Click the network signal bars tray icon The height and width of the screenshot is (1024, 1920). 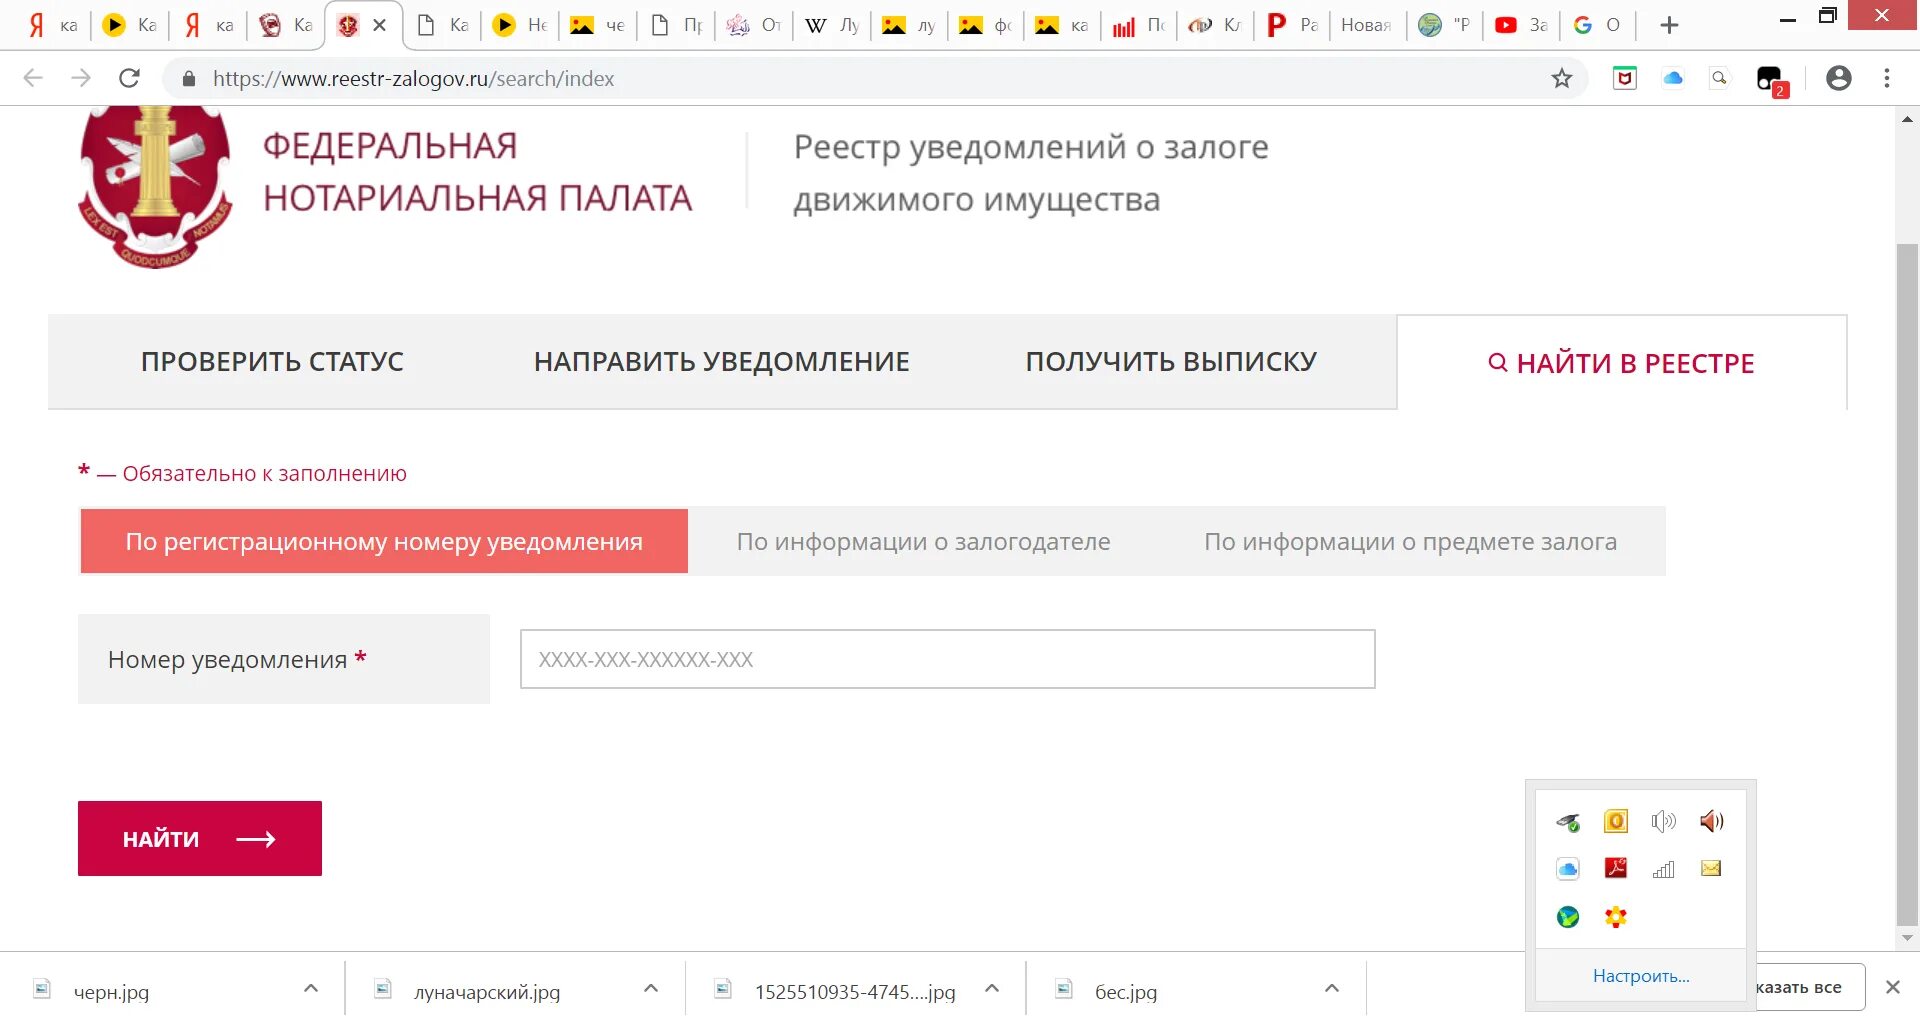coord(1664,869)
